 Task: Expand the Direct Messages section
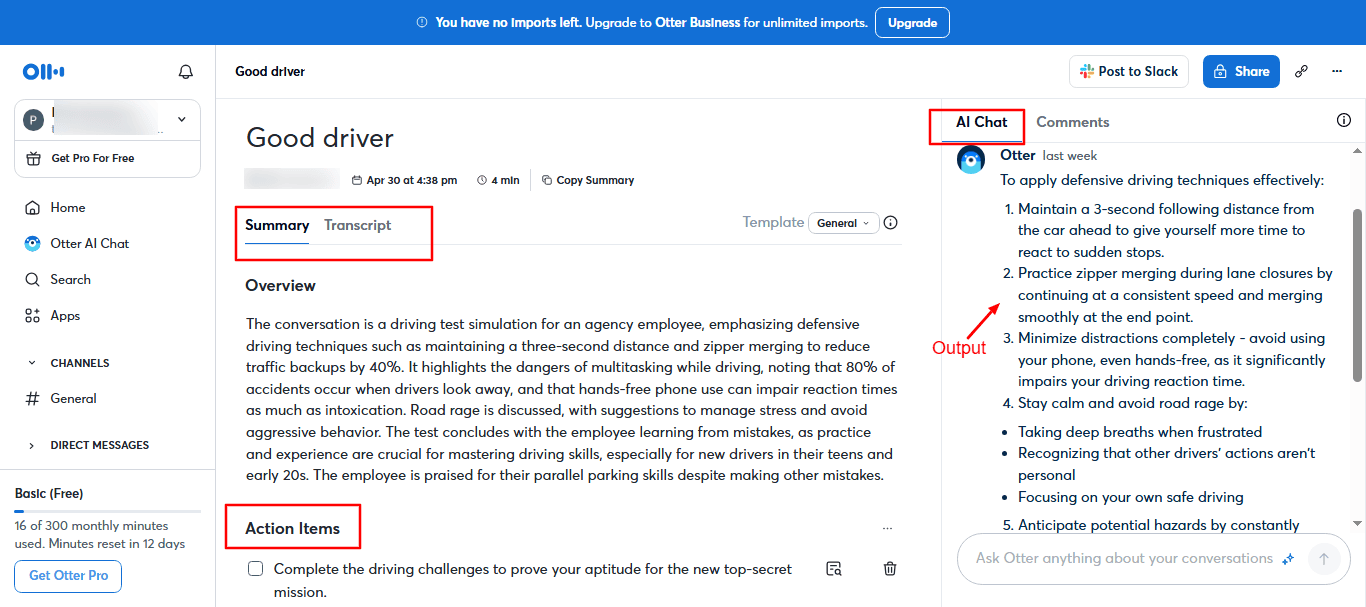click(31, 446)
